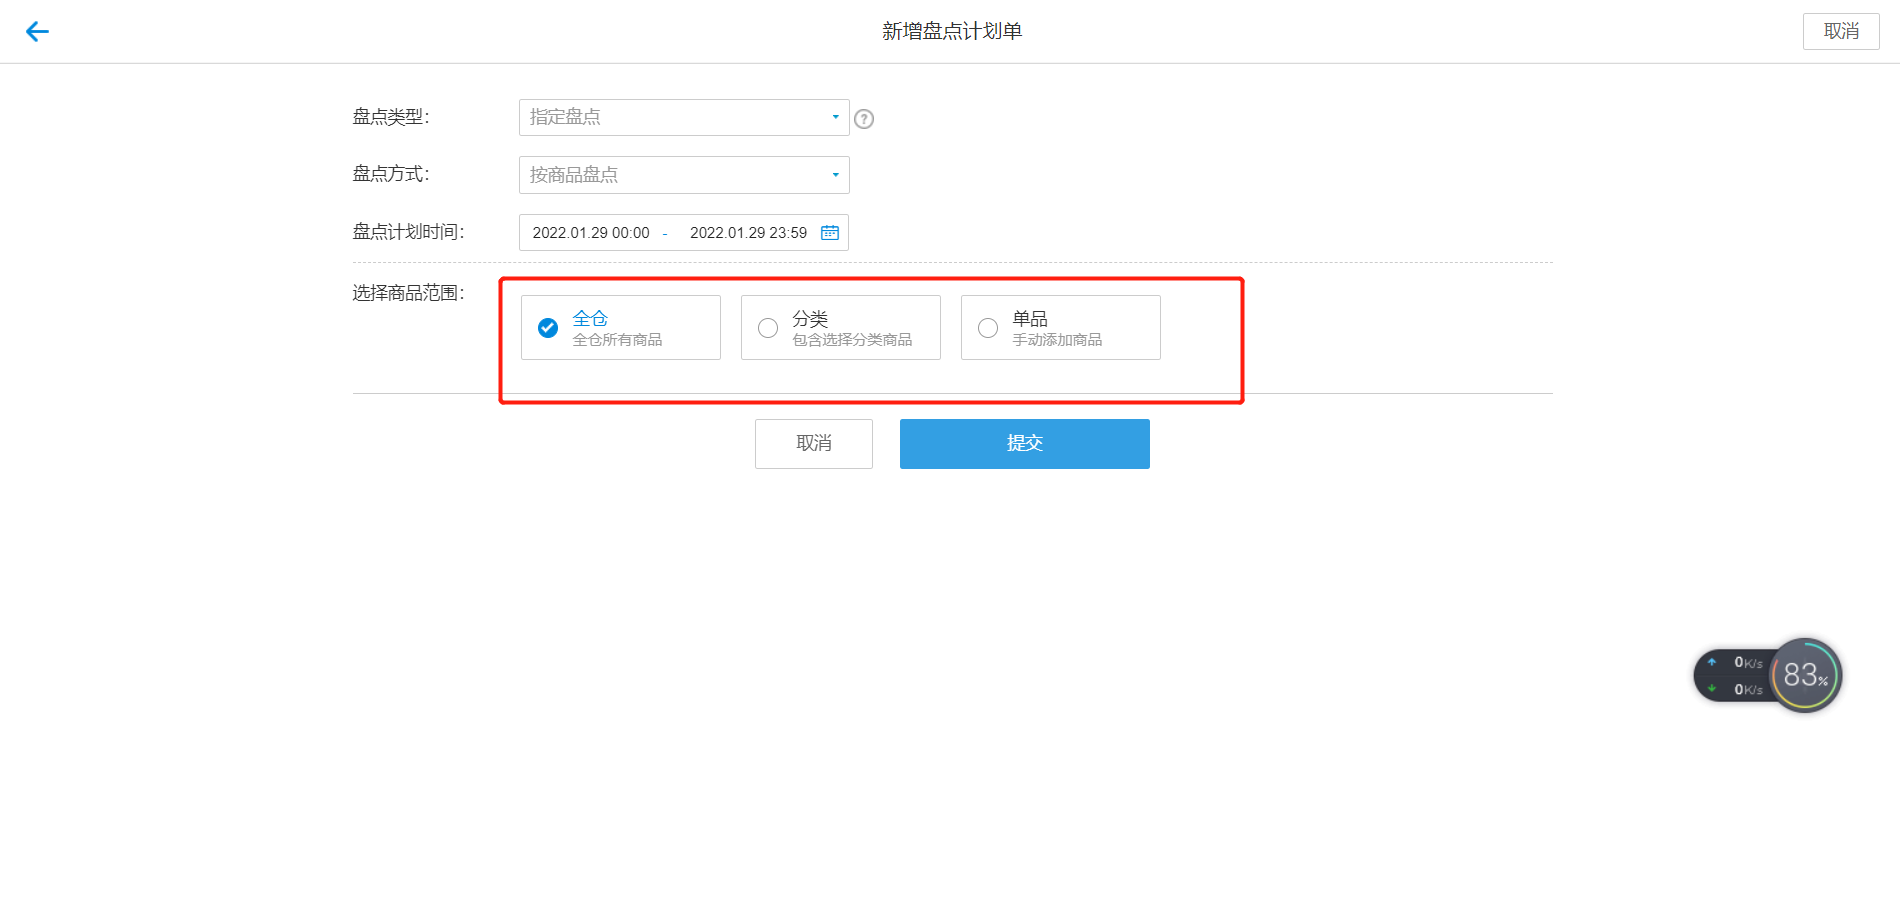
Task: Expand the 盘点方式 dropdown
Action: [x=683, y=175]
